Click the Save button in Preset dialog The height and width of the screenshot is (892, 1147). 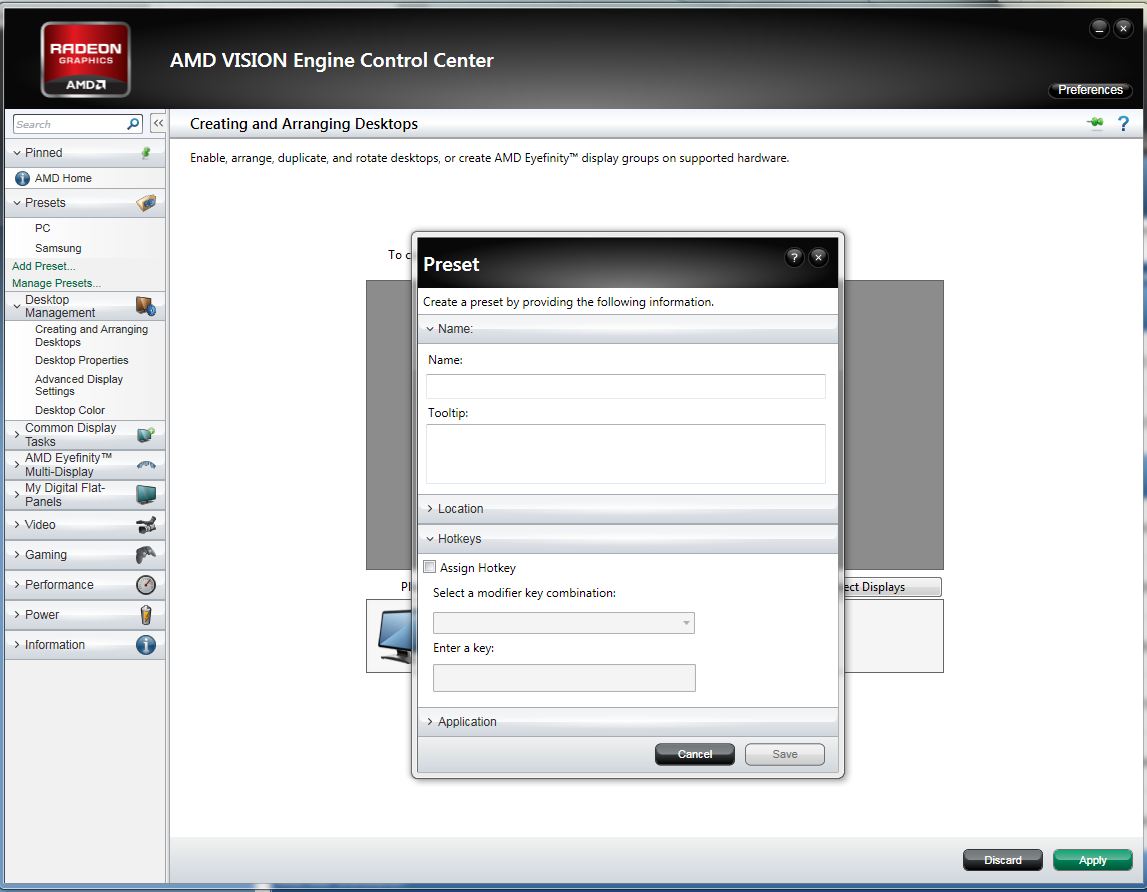coord(784,754)
